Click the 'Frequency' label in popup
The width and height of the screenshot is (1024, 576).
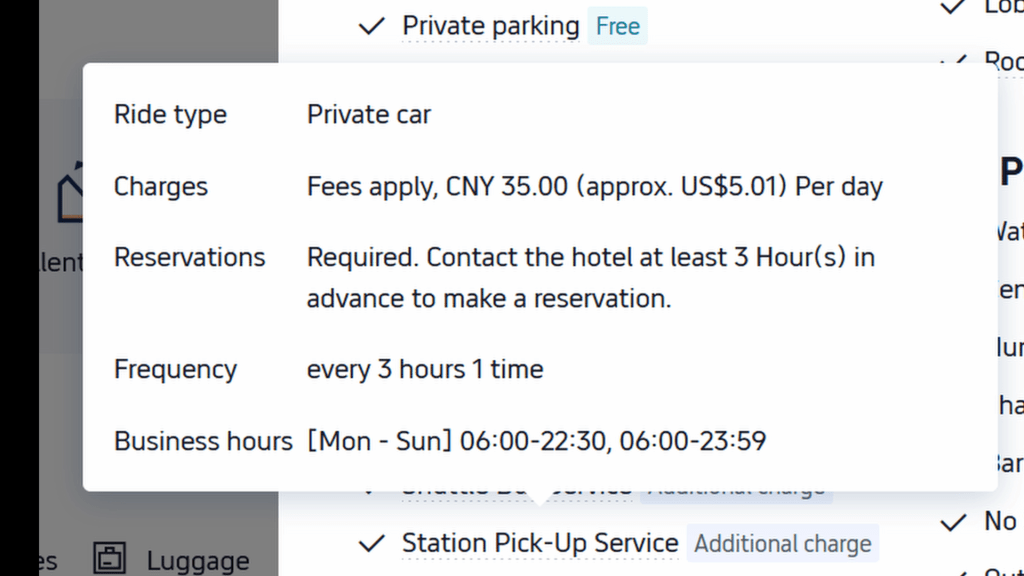175,369
